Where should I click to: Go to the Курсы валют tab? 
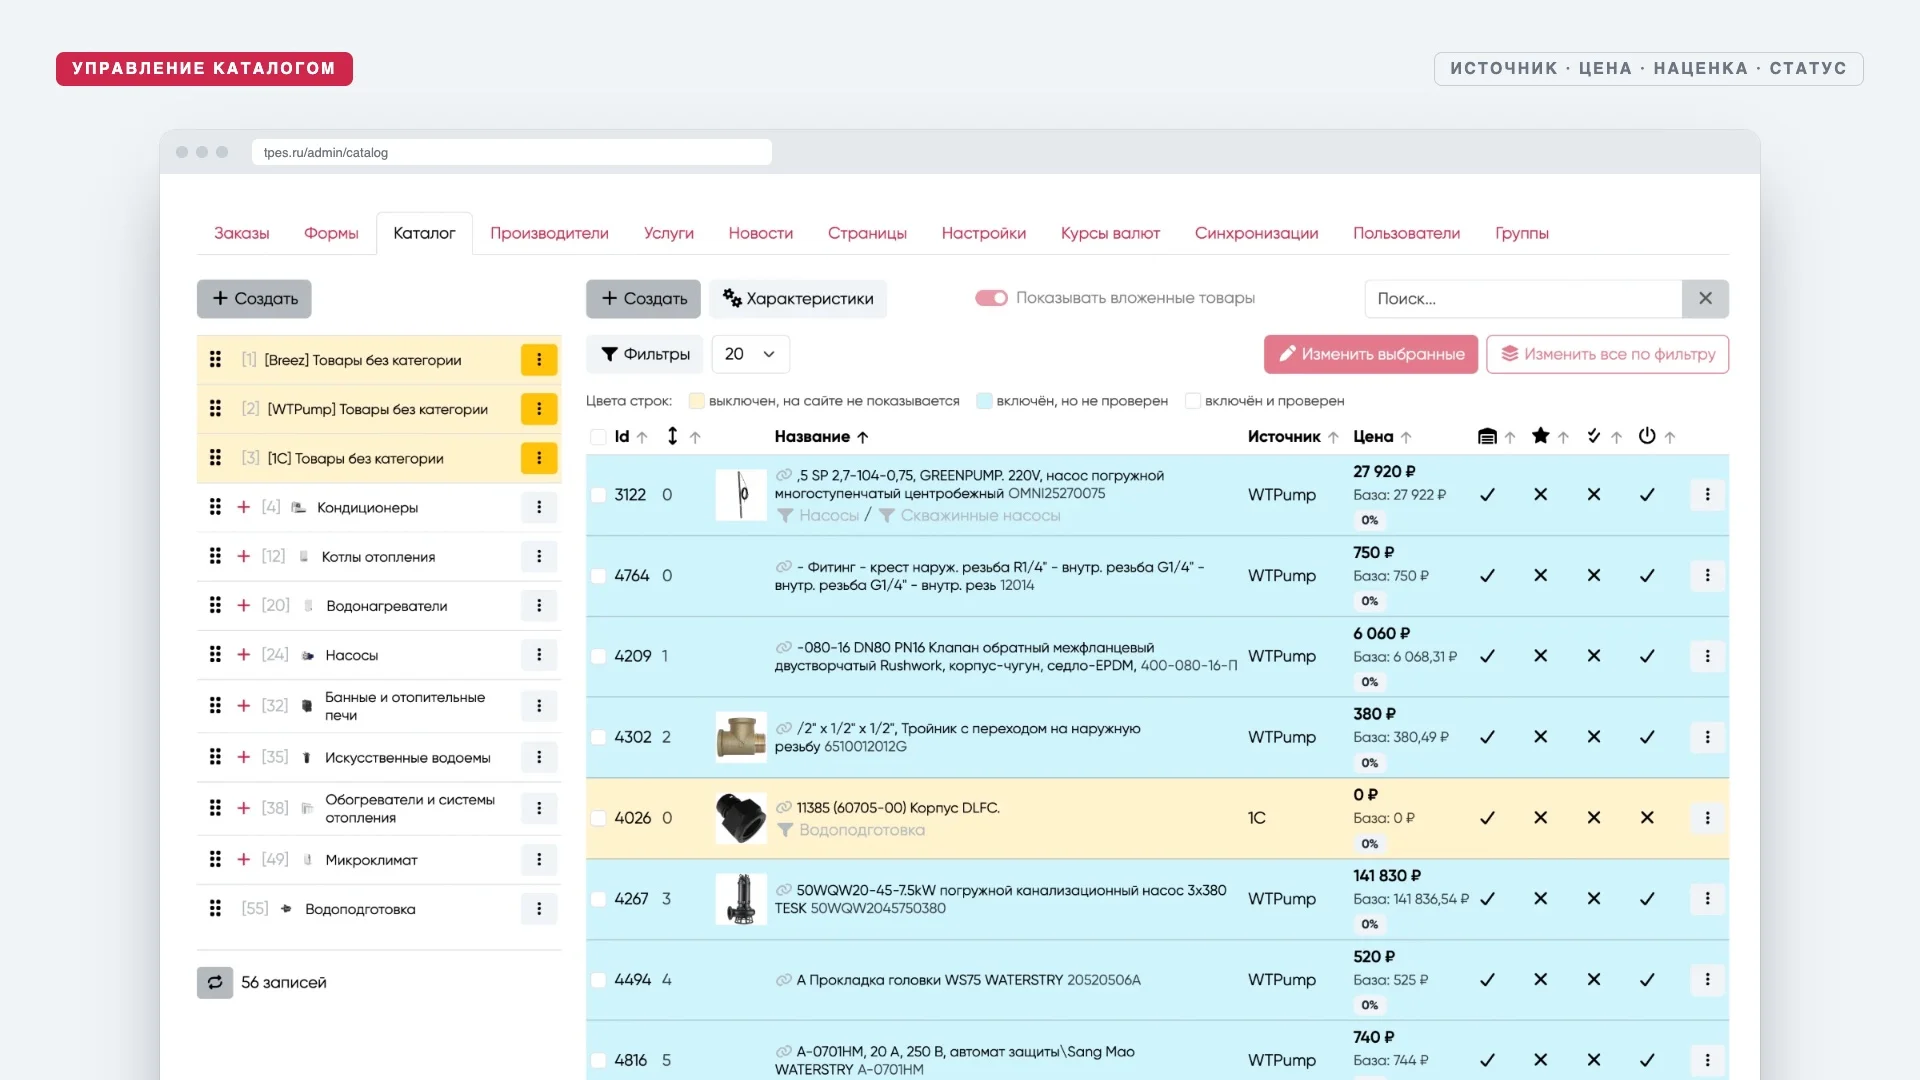click(1110, 233)
